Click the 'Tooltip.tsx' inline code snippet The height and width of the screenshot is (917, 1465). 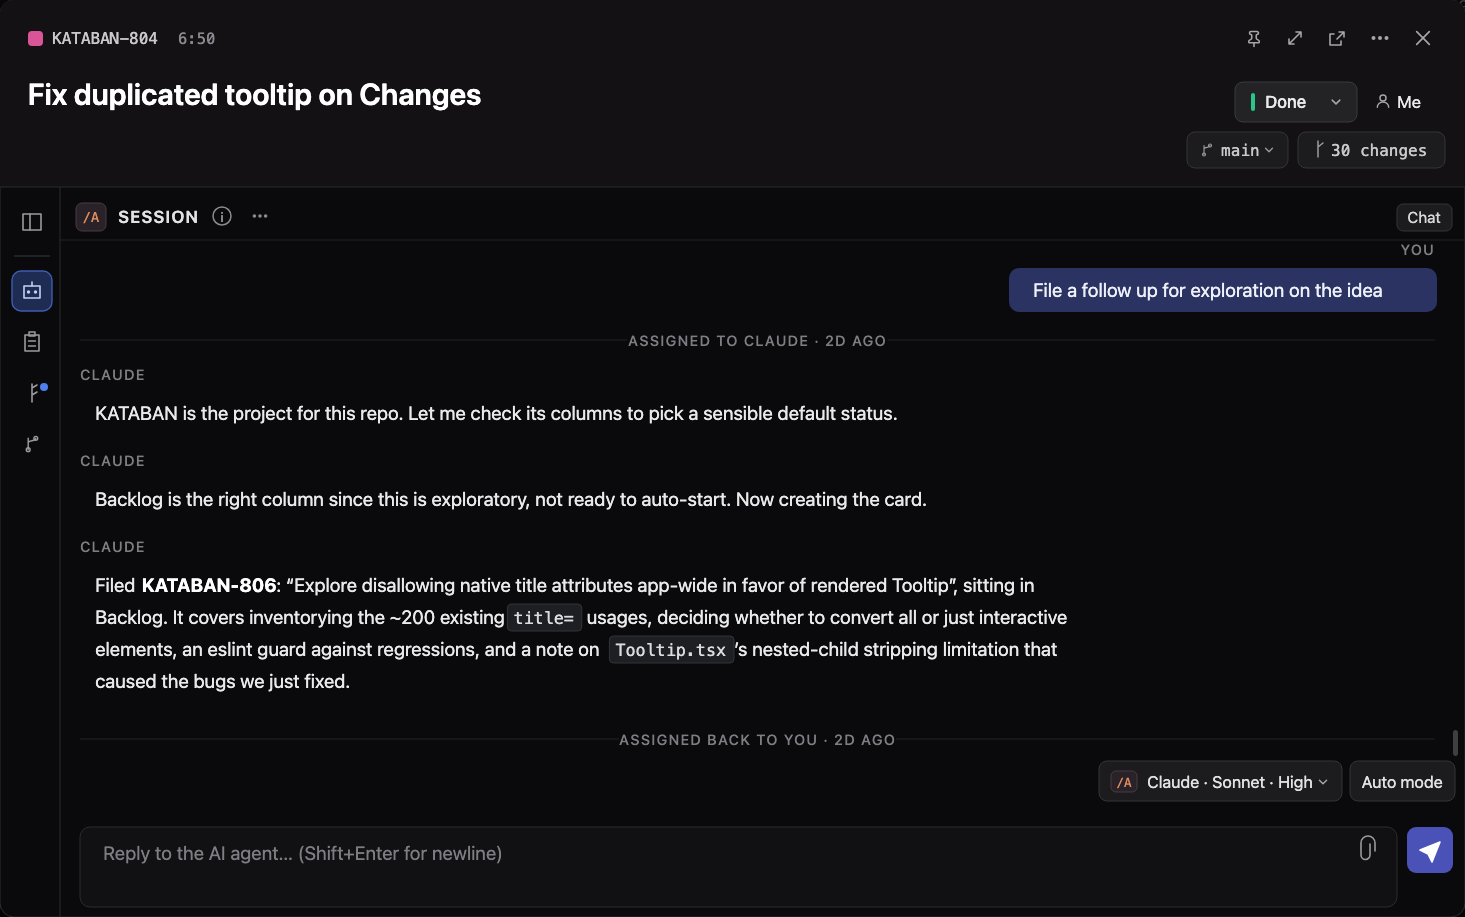point(671,650)
